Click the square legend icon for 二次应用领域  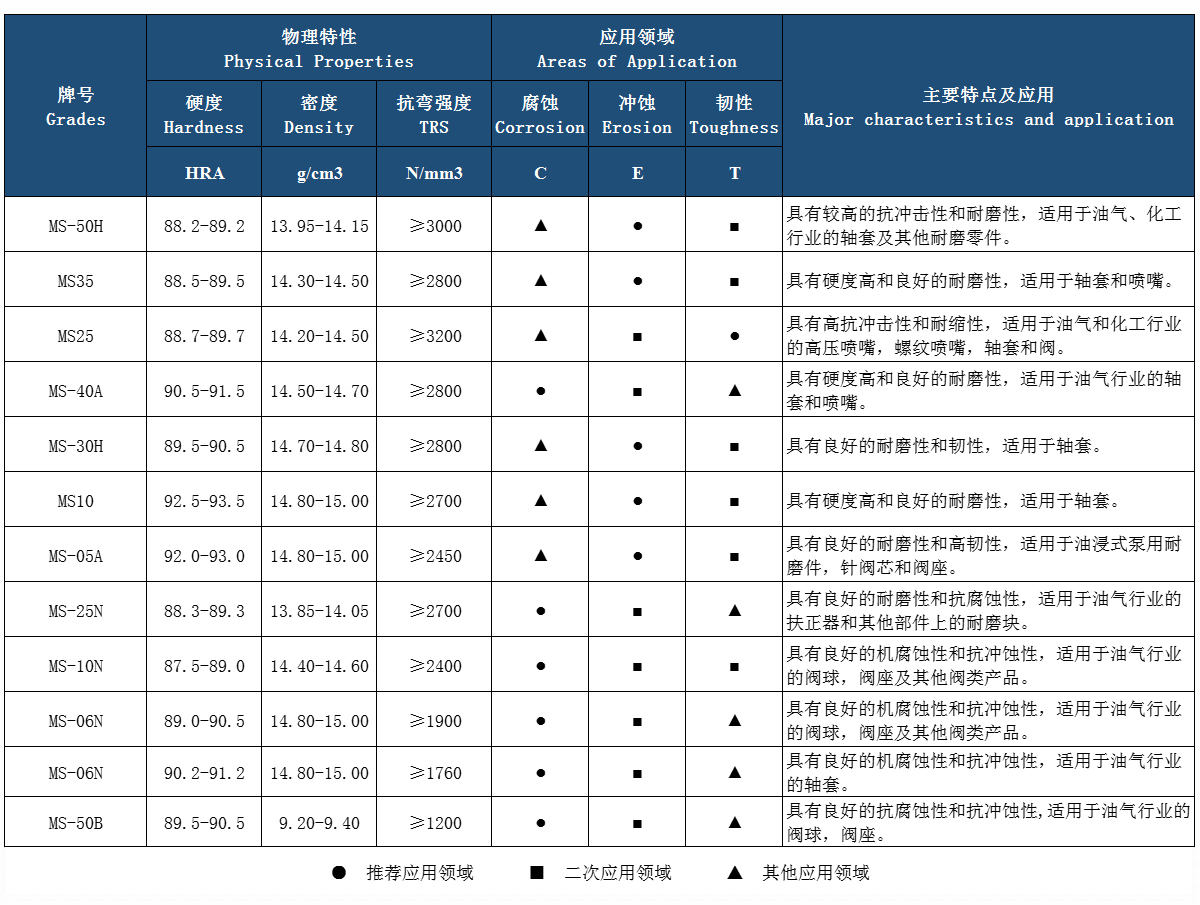(x=537, y=873)
